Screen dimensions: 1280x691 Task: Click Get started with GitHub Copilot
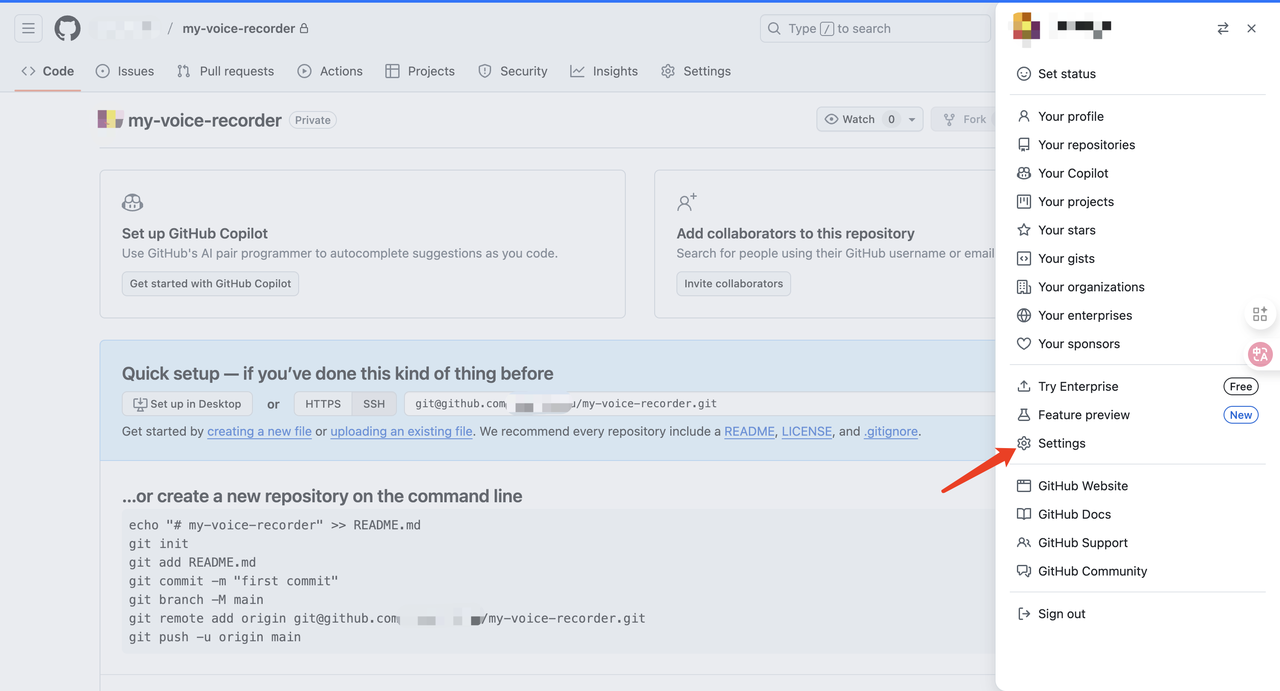(210, 284)
